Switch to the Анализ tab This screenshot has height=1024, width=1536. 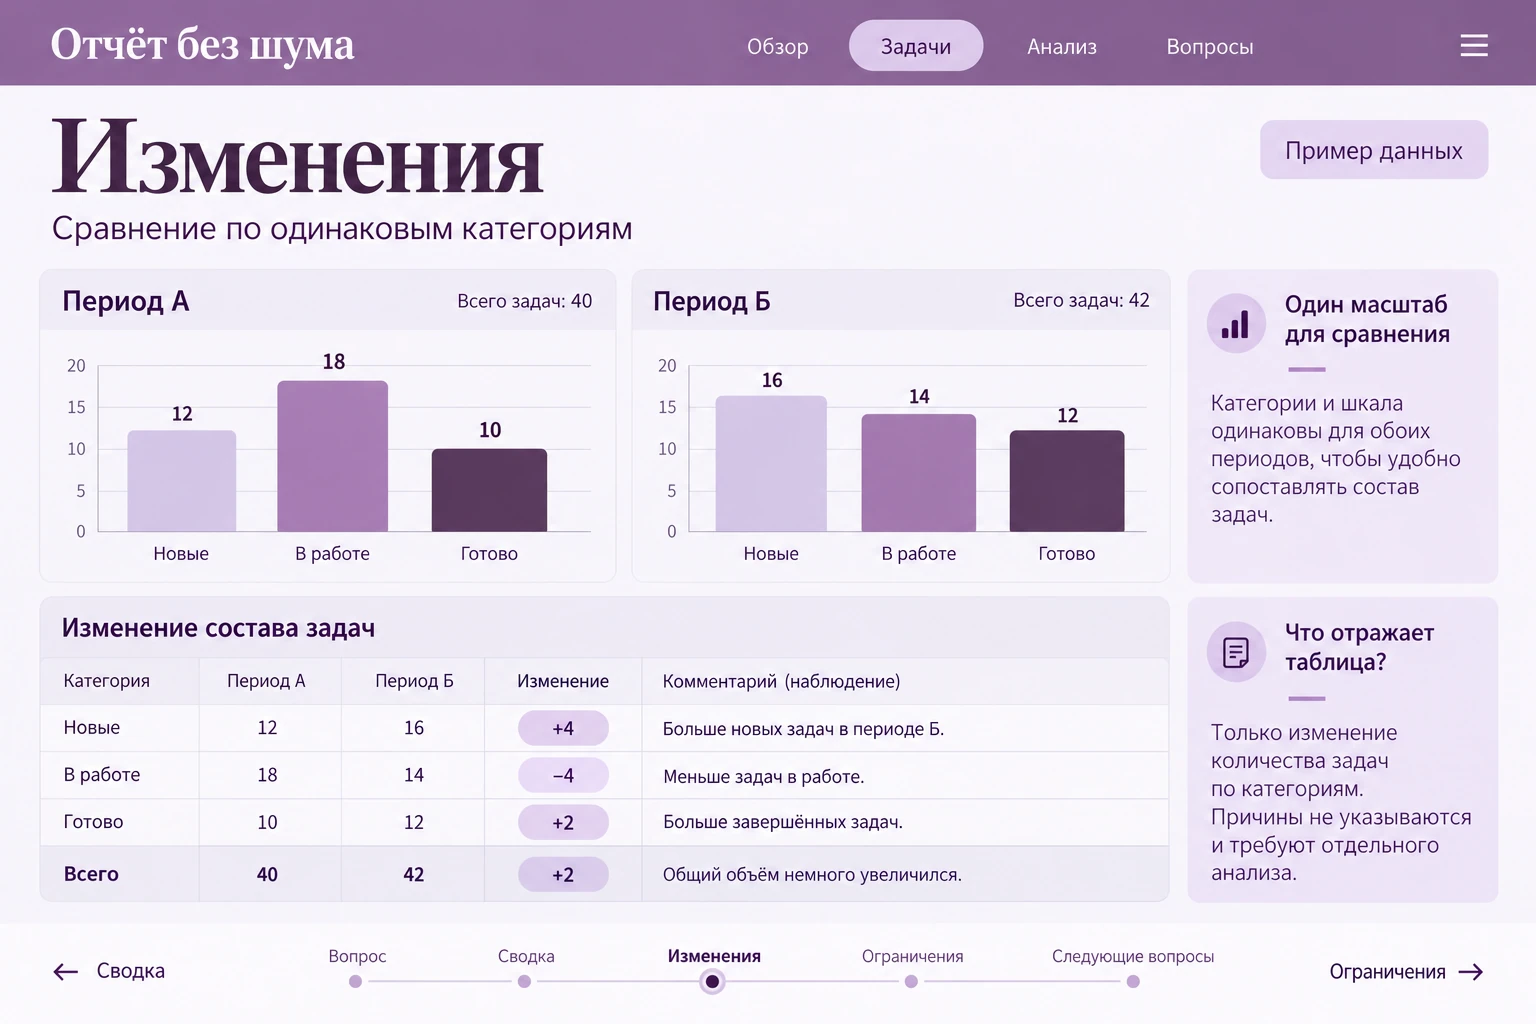click(x=1062, y=46)
